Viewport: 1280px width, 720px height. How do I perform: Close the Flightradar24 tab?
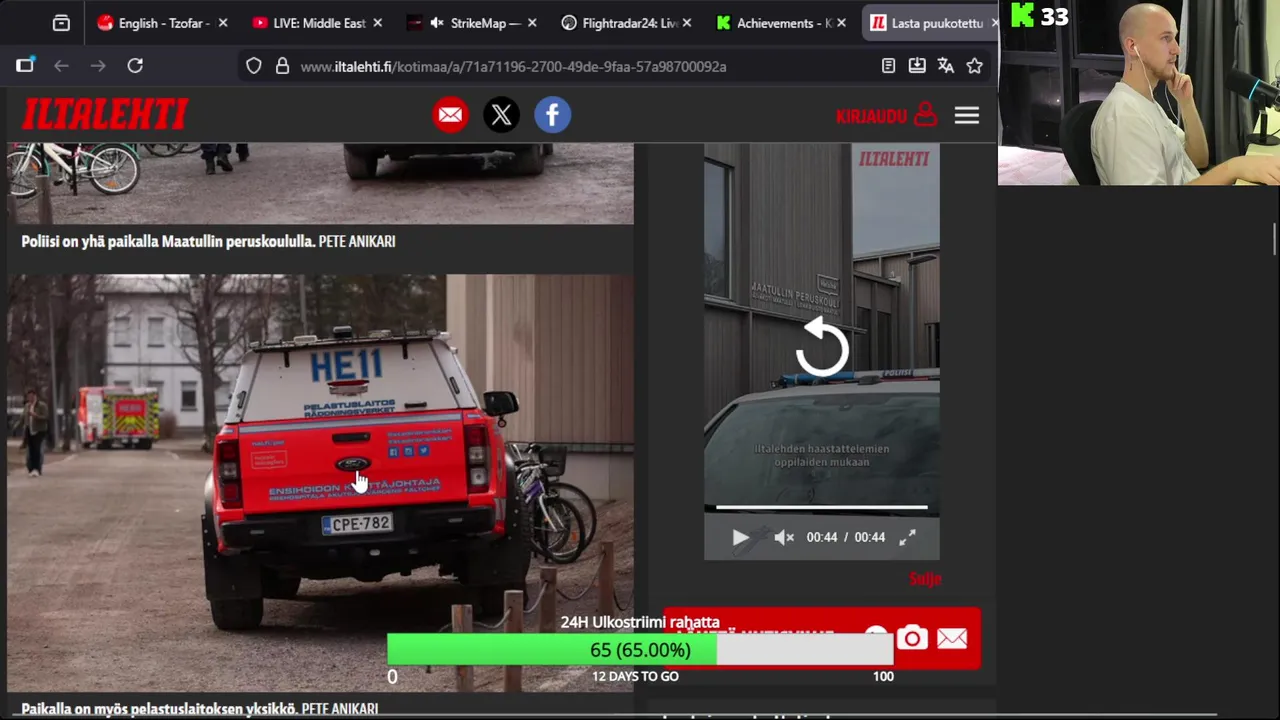pos(686,23)
